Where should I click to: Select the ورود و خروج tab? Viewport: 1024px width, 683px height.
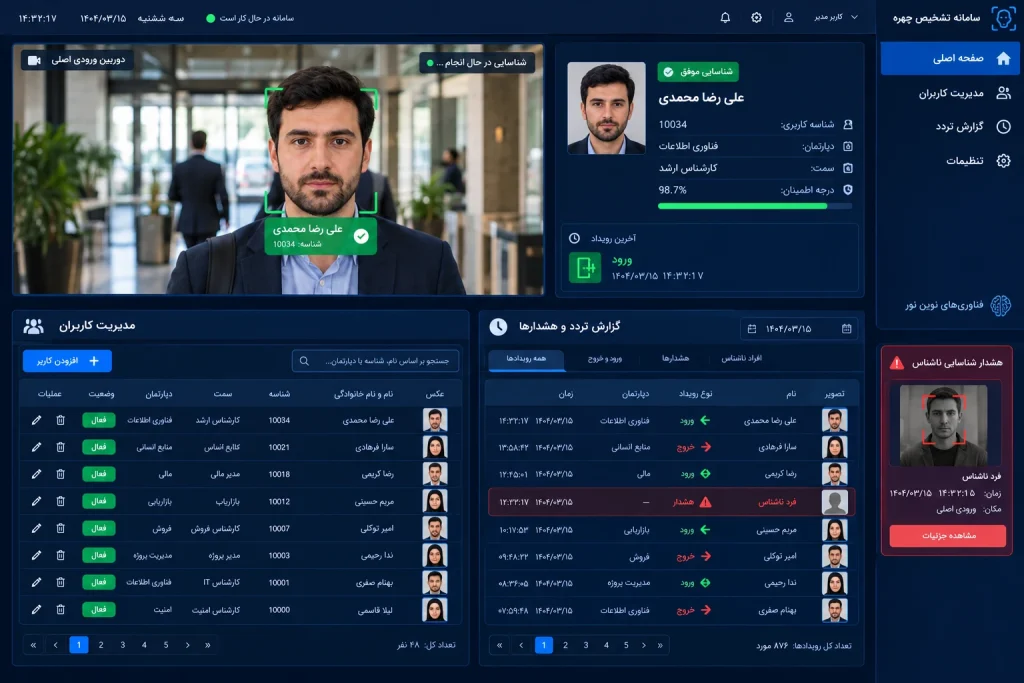click(x=605, y=358)
